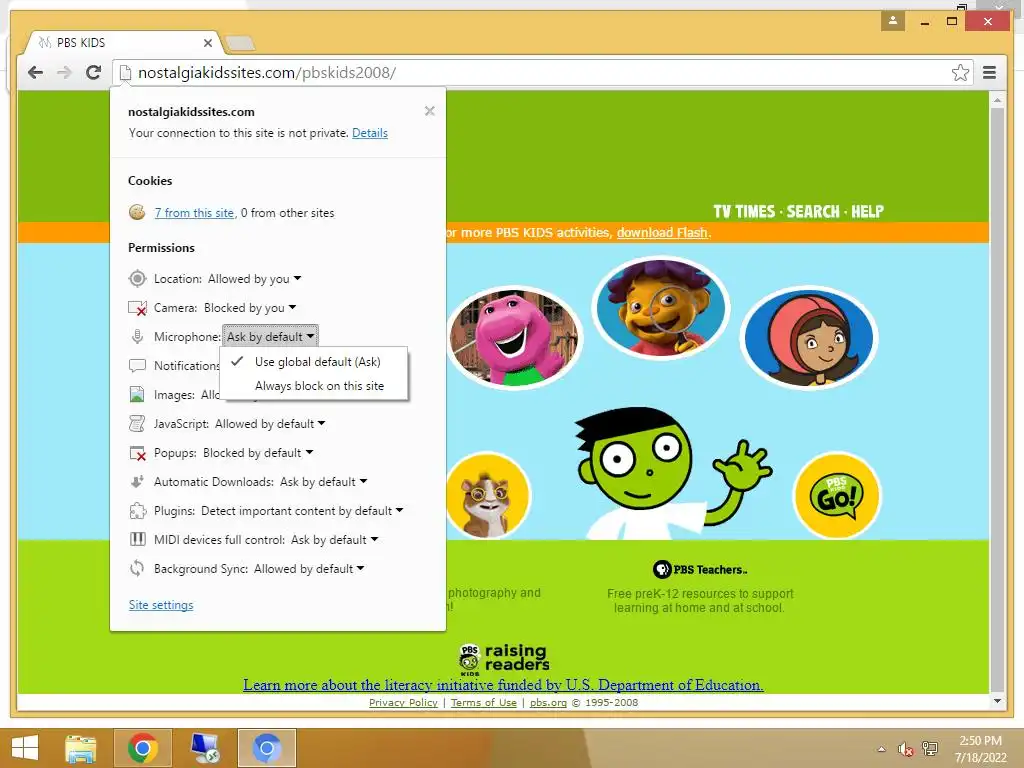Click the PBS KIDS GO! yellow circle
Screen dimensions: 1024x768
[x=837, y=496]
